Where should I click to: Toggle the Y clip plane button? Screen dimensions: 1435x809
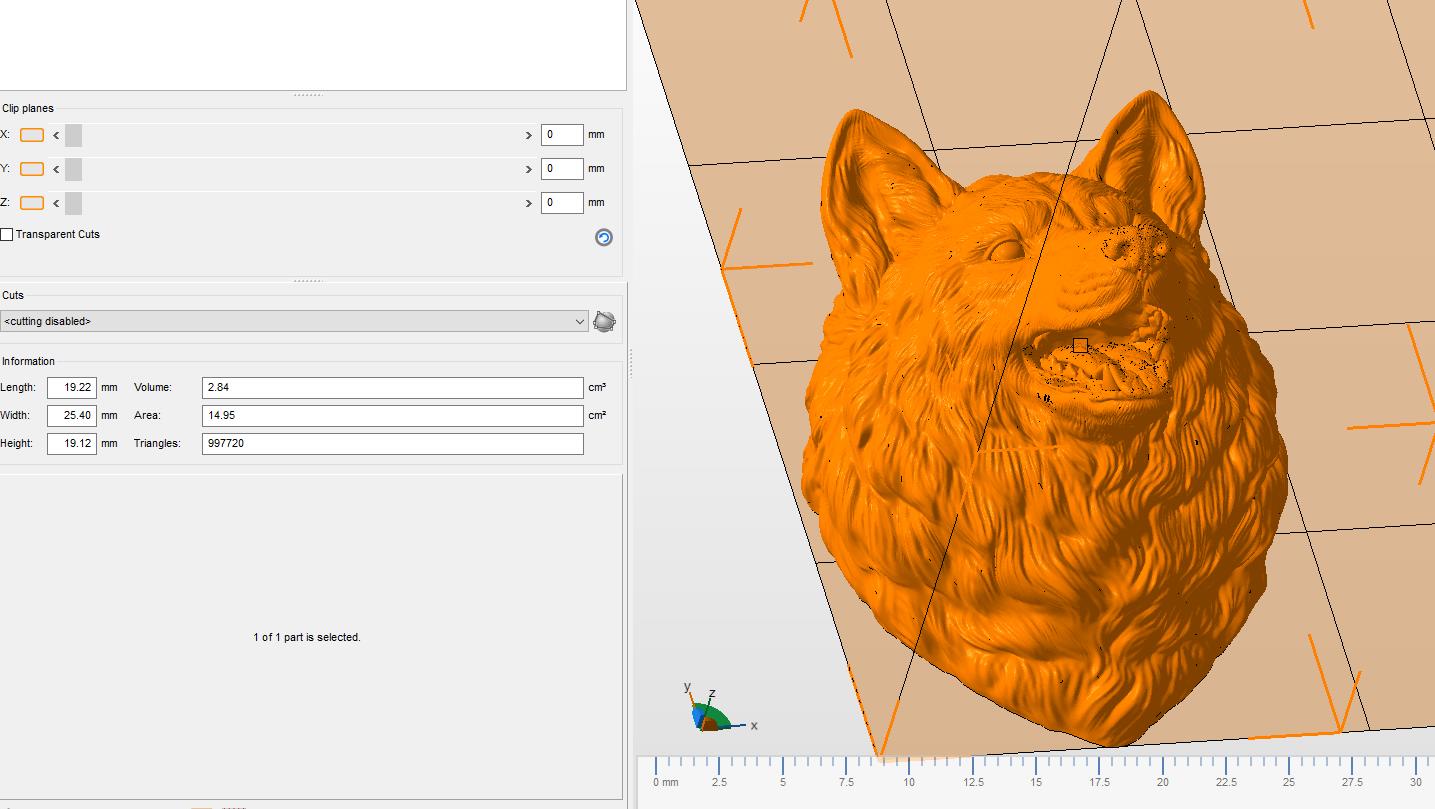pyautogui.click(x=32, y=169)
